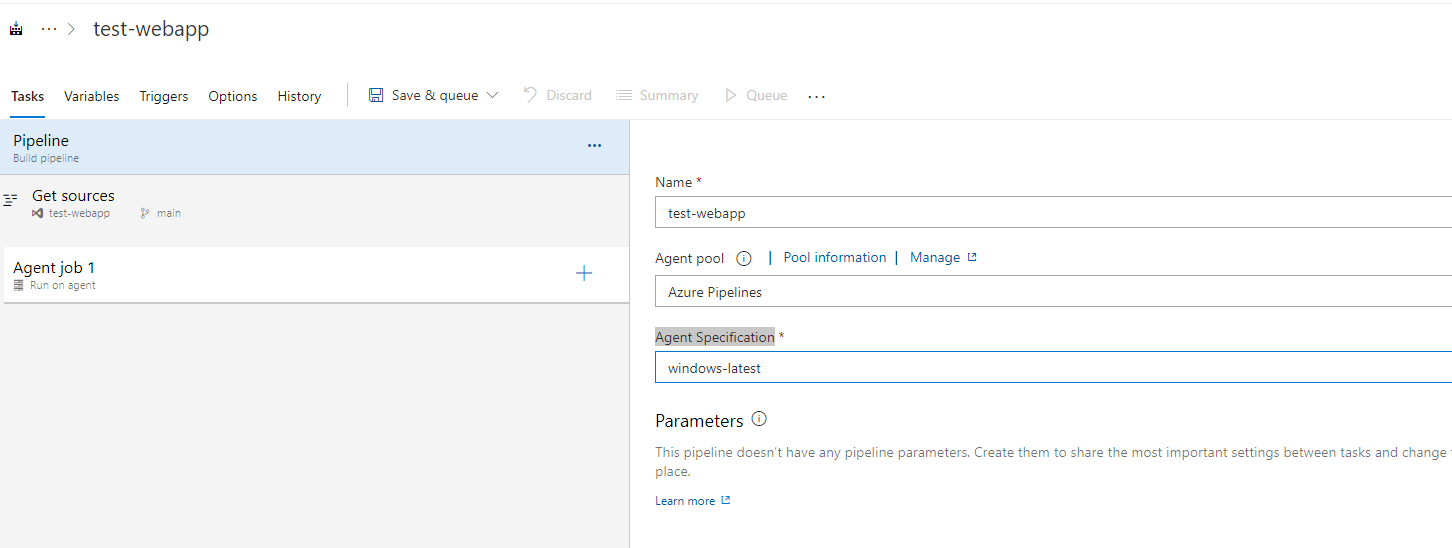Click the Pool information link

point(834,257)
